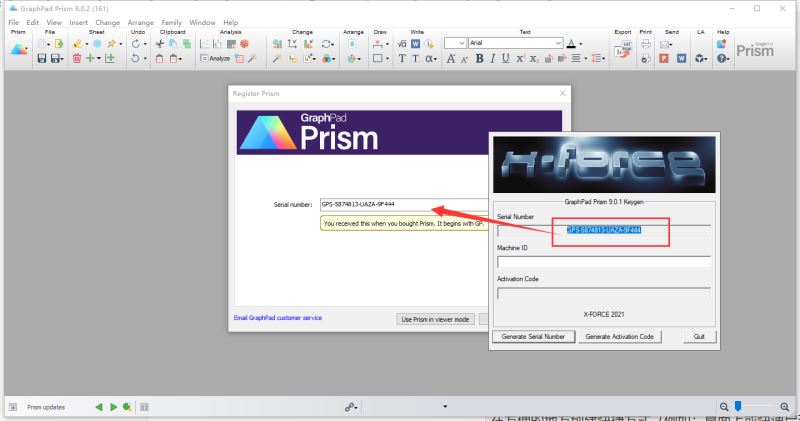This screenshot has height=421, width=800.
Task: Open the Arrange menu
Action: pyautogui.click(x=140, y=22)
